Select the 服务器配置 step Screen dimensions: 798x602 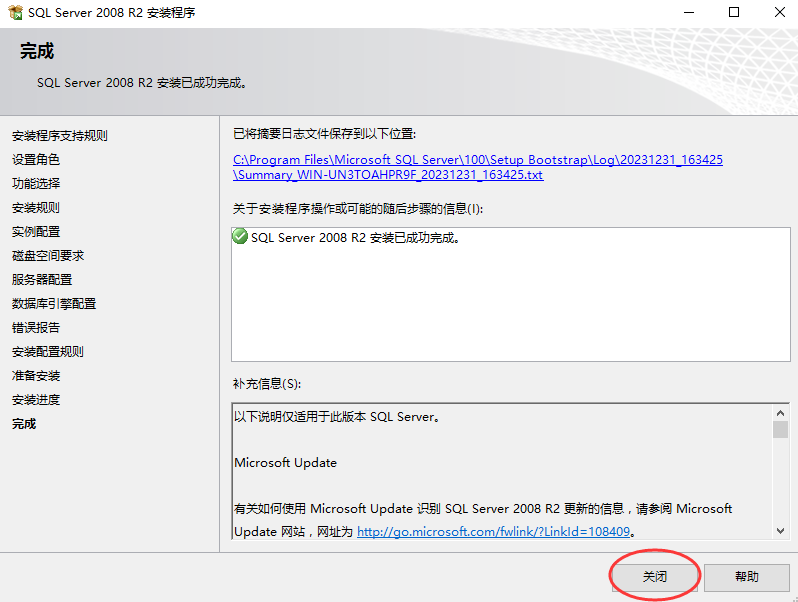point(42,279)
